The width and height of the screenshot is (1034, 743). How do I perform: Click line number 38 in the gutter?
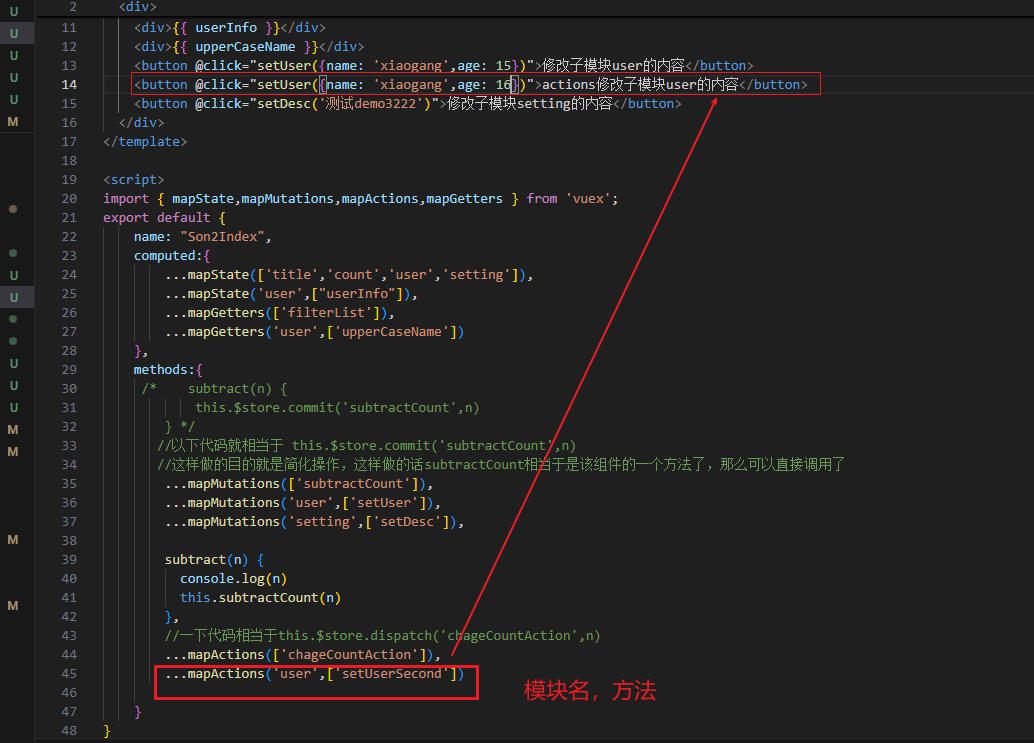pyautogui.click(x=69, y=541)
